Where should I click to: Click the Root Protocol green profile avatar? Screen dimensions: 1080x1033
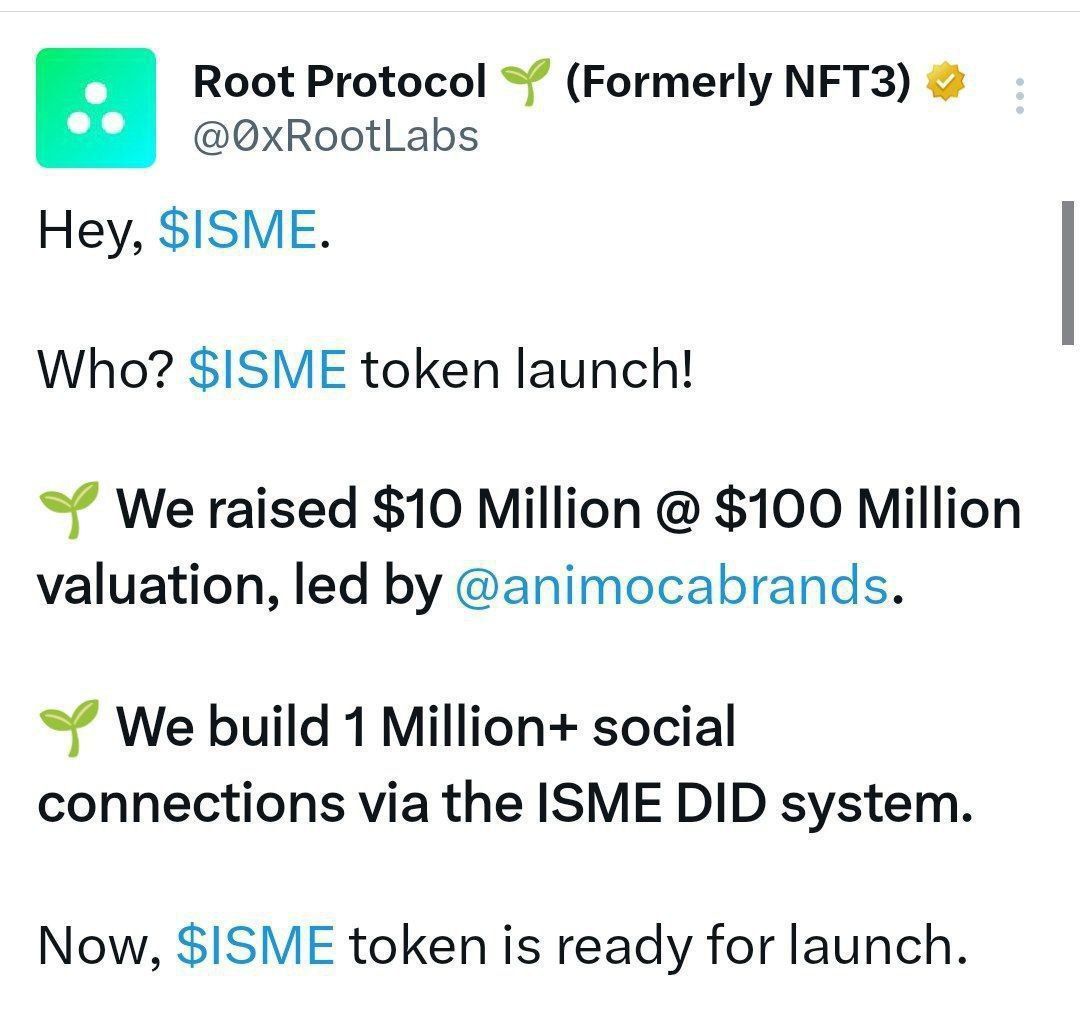point(96,108)
